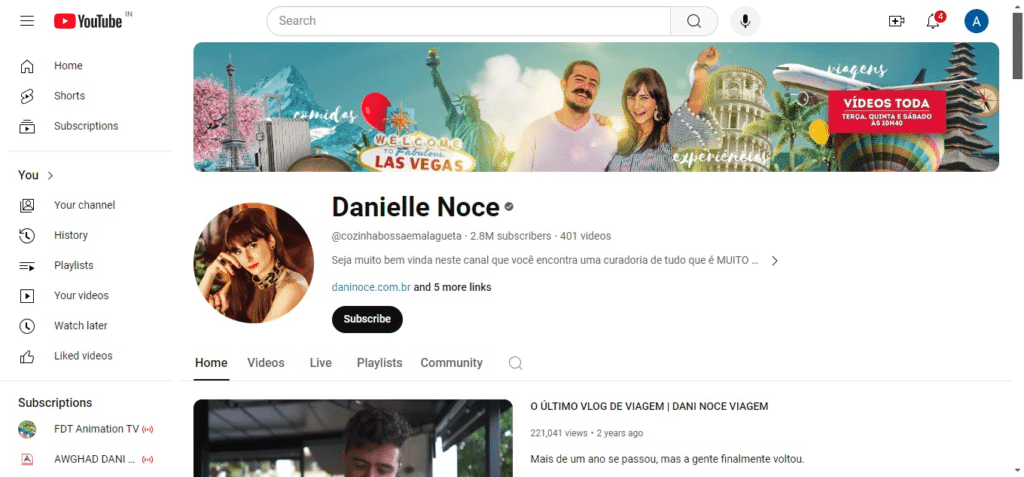
Task: Click the Danielle Noce channel name
Action: click(416, 207)
